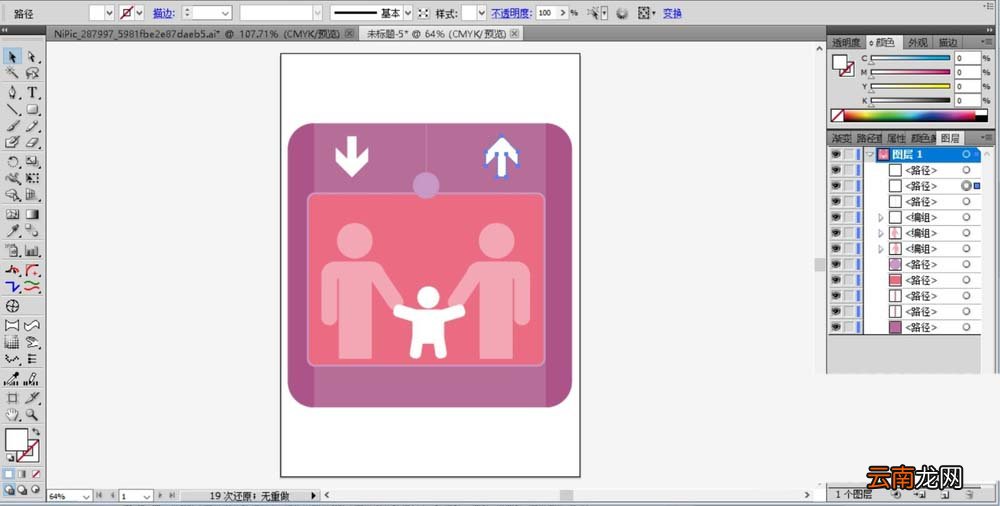The image size is (1000, 506).
Task: Expand the white-thumbnail 编组 row
Action: point(881,218)
